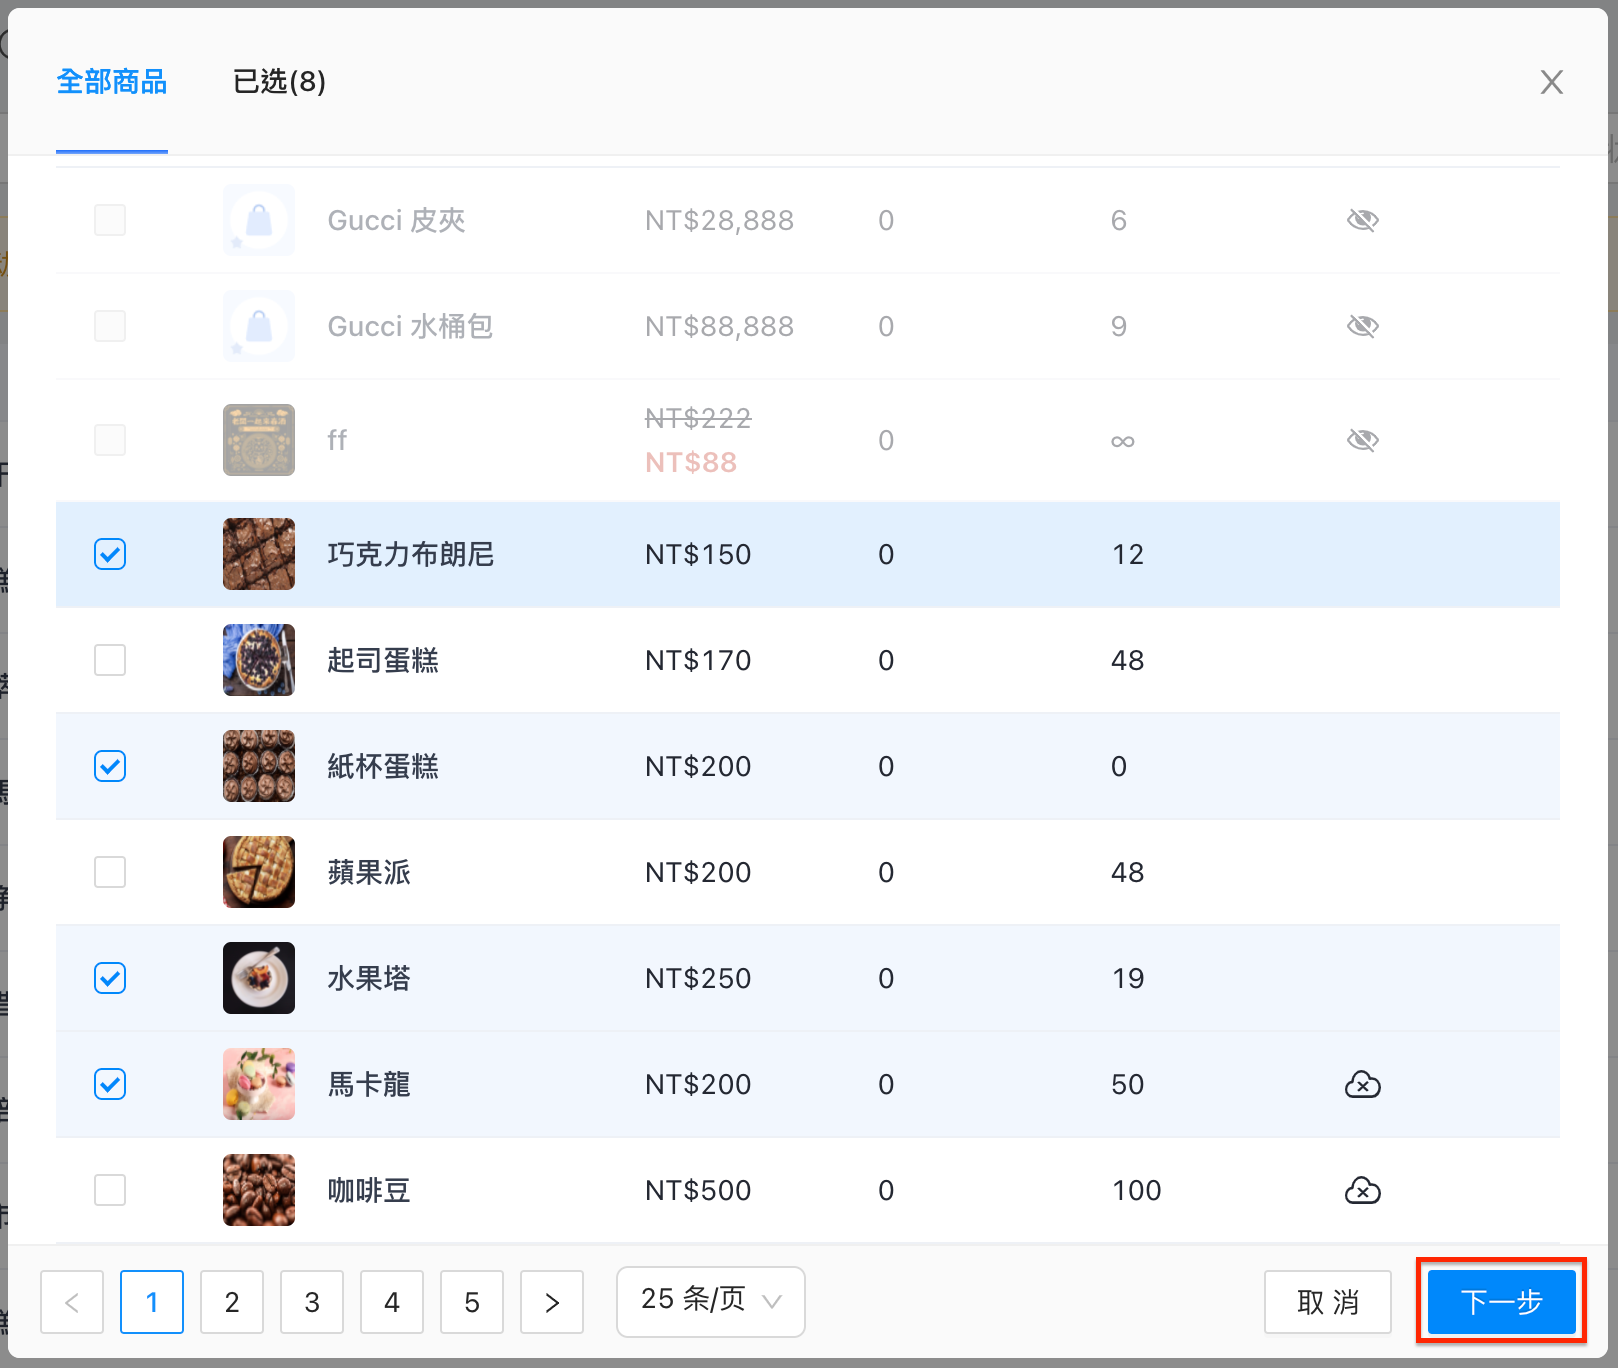Viewport: 1618px width, 1368px height.
Task: Click the hidden-eye icon for Gucci 皮夾
Action: (1362, 220)
